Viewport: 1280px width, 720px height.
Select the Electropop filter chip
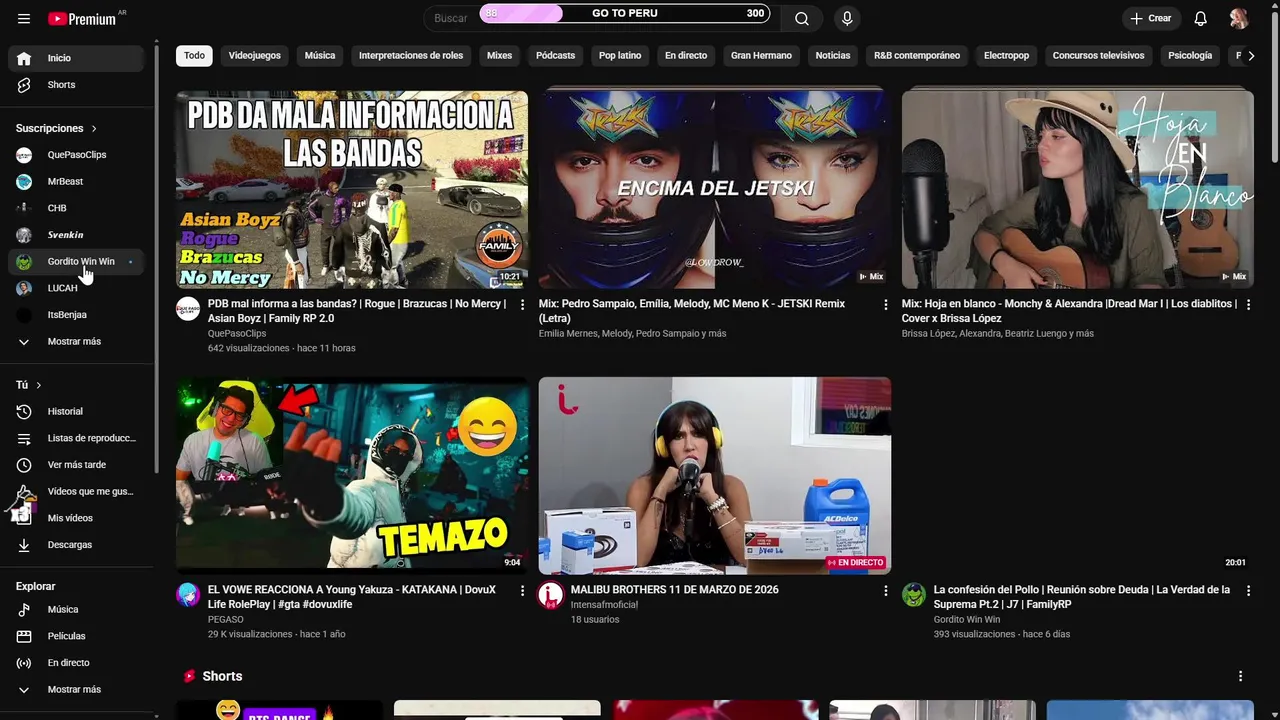[x=1006, y=56]
